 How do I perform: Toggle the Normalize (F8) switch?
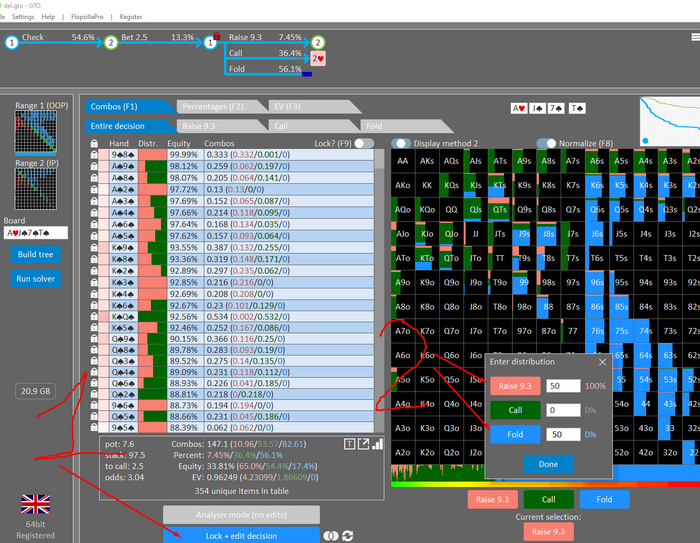546,143
